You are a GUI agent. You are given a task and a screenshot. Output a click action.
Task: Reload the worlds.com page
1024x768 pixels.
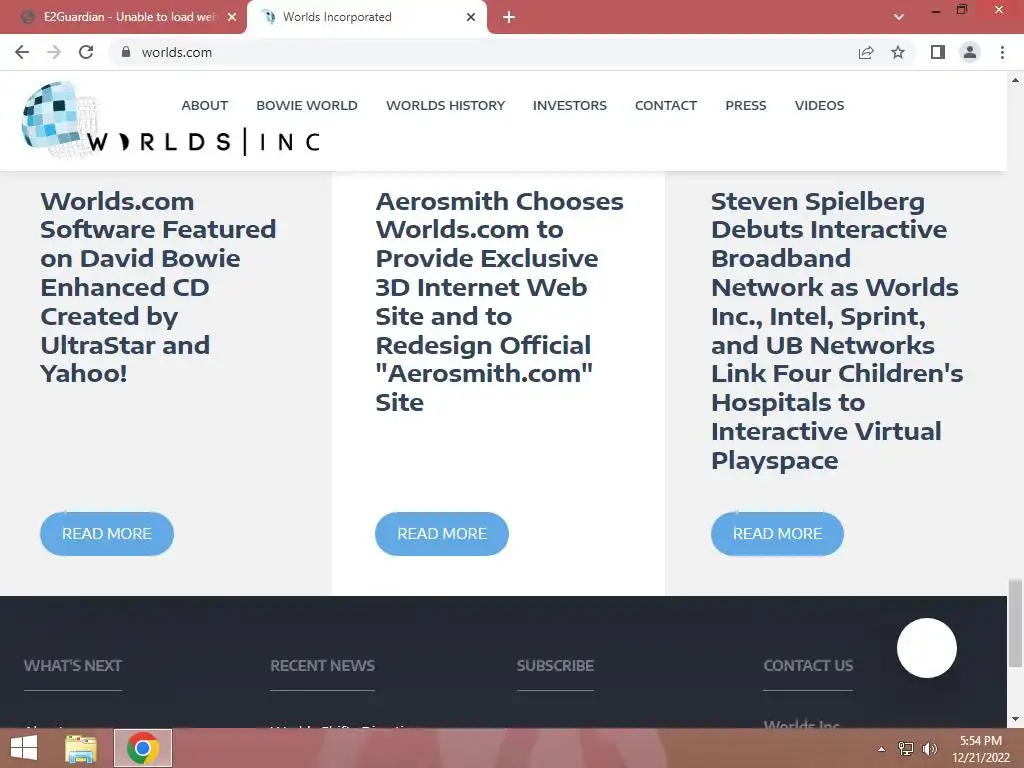(86, 52)
